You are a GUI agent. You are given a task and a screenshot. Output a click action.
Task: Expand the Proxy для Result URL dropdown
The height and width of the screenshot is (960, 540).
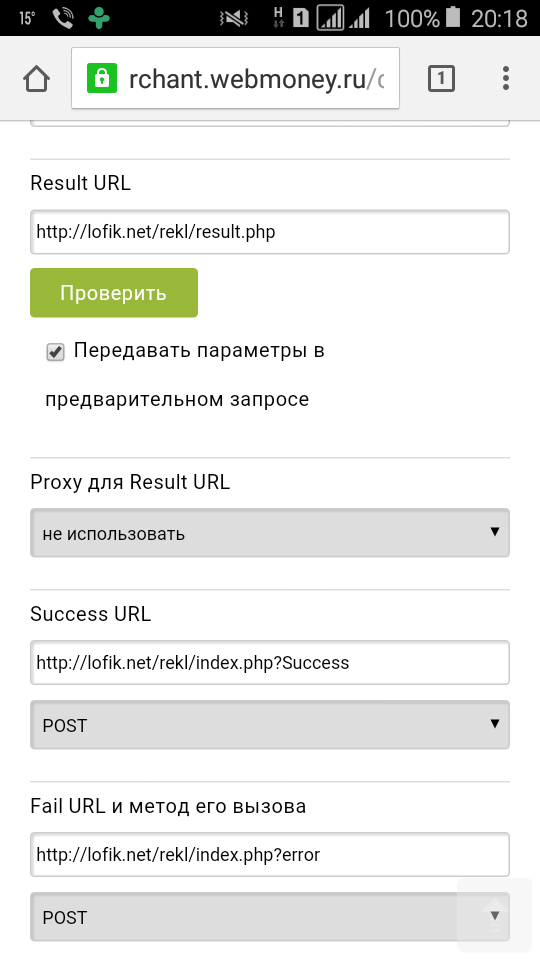click(x=269, y=533)
